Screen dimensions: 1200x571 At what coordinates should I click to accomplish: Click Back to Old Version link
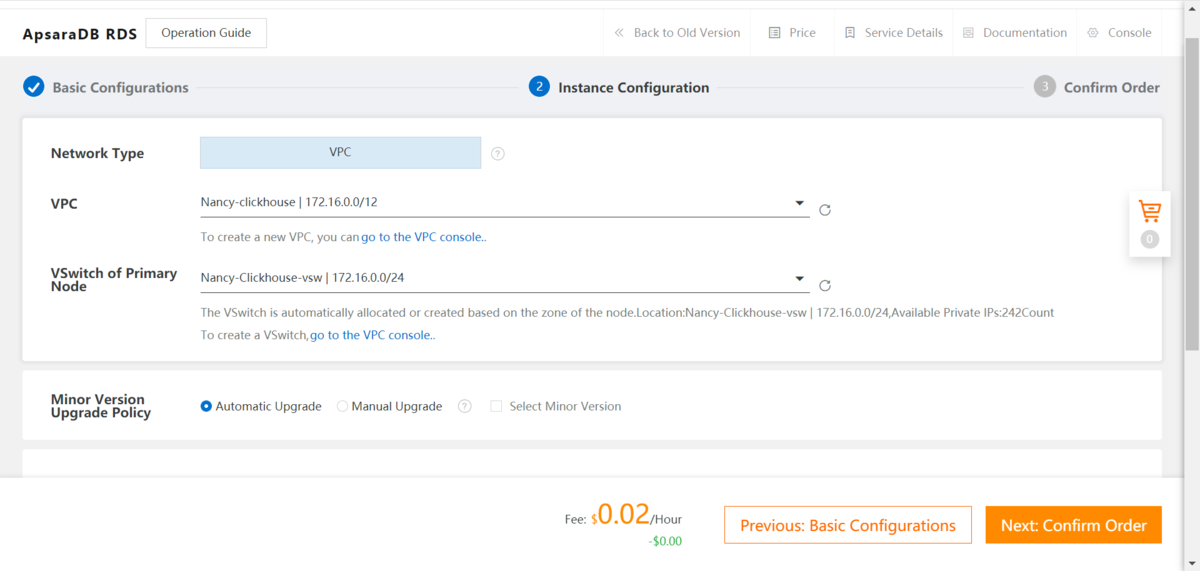pyautogui.click(x=687, y=33)
